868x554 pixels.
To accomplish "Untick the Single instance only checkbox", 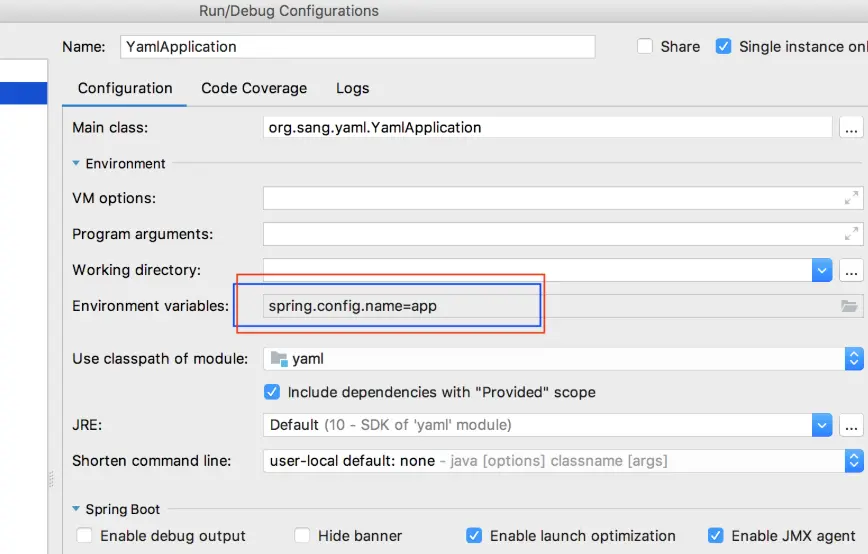I will pyautogui.click(x=723, y=46).
